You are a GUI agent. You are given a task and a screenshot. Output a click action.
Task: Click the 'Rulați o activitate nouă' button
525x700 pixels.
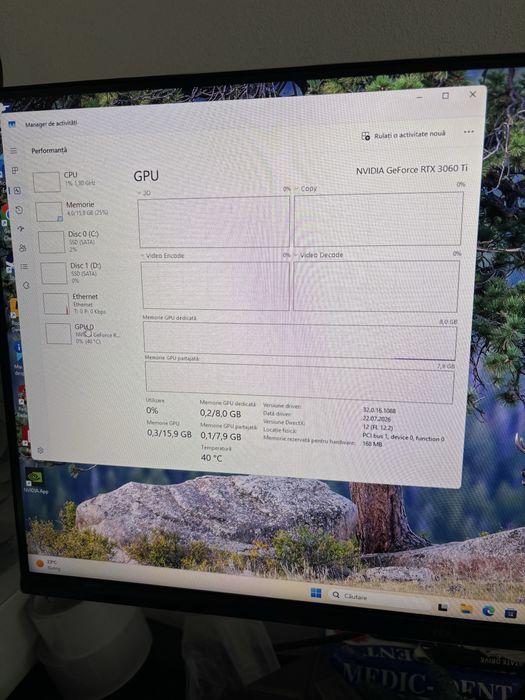404,135
